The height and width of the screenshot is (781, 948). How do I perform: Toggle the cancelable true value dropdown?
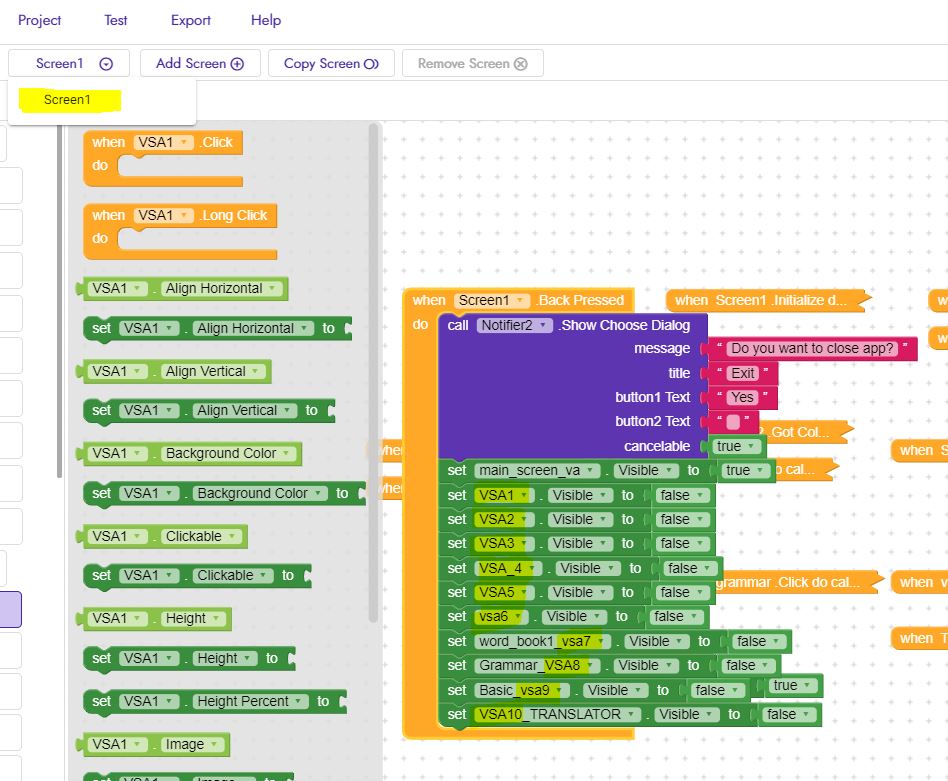coord(756,446)
